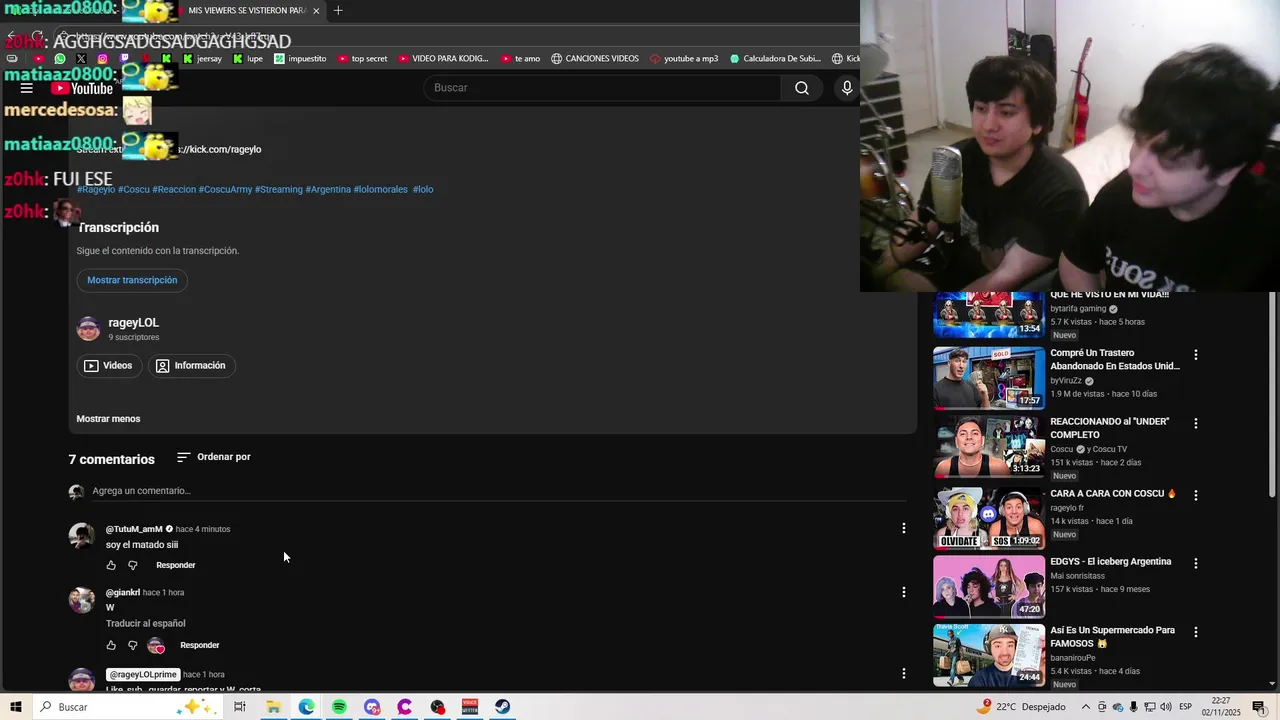Image resolution: width=1280 pixels, height=720 pixels.
Task: Dislike the @giankrl comment
Action: (132, 645)
